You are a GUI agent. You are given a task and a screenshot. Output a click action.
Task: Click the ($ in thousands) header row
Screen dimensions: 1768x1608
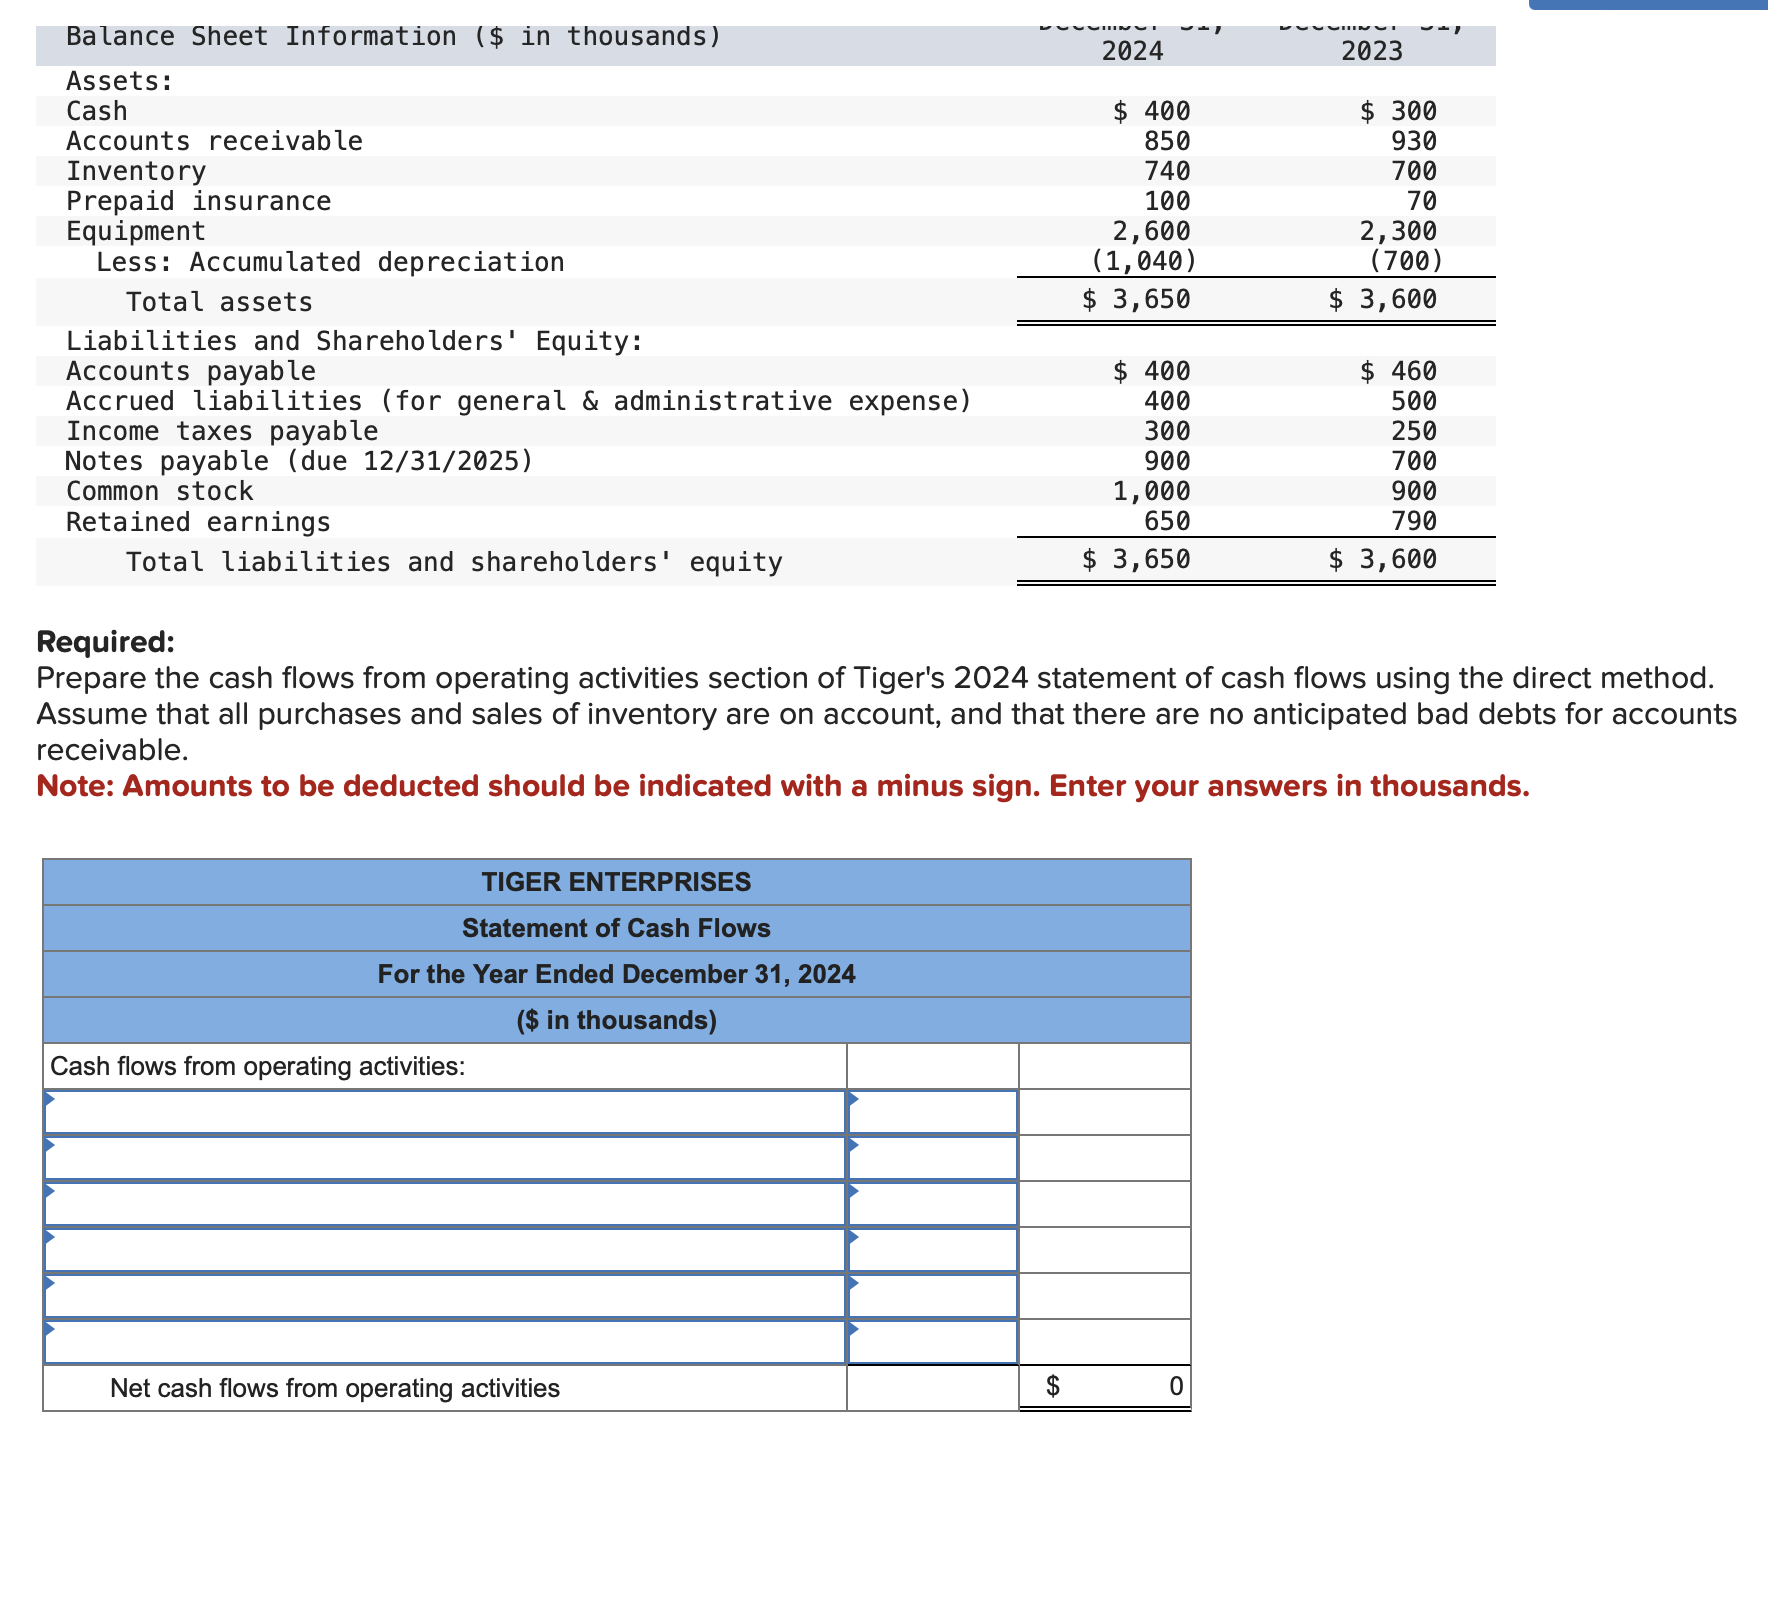616,1021
